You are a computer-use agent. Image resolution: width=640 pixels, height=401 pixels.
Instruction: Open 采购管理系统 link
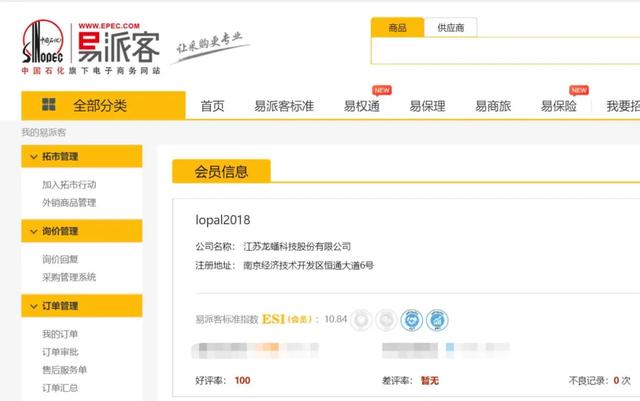point(69,277)
